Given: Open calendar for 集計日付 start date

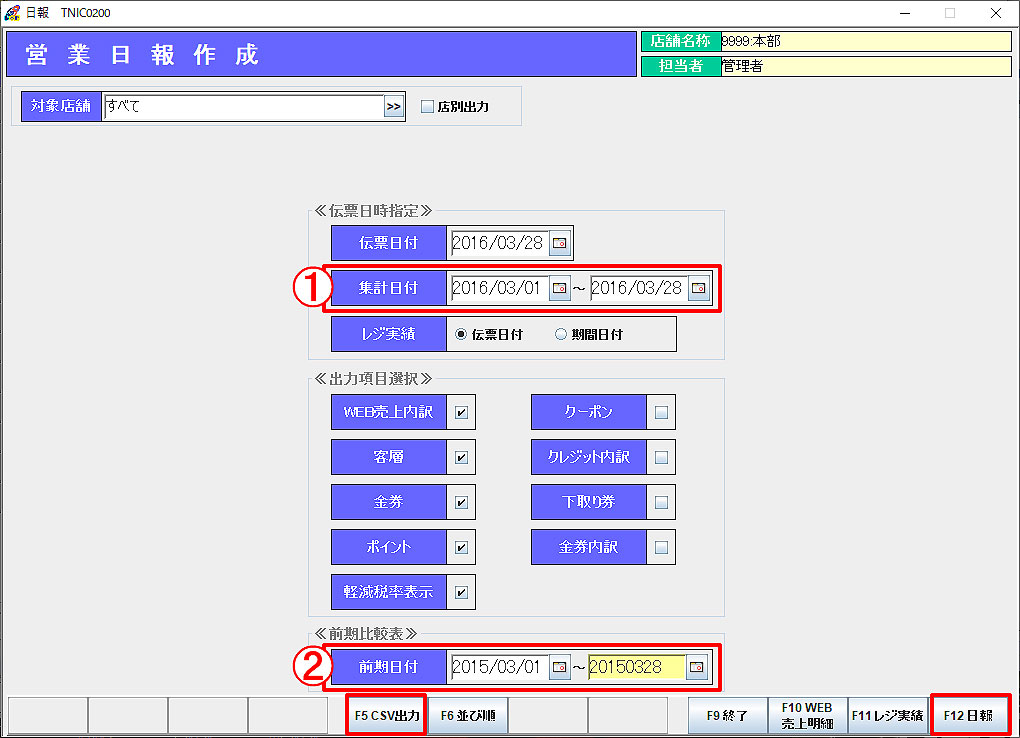Looking at the screenshot, I should pos(559,288).
